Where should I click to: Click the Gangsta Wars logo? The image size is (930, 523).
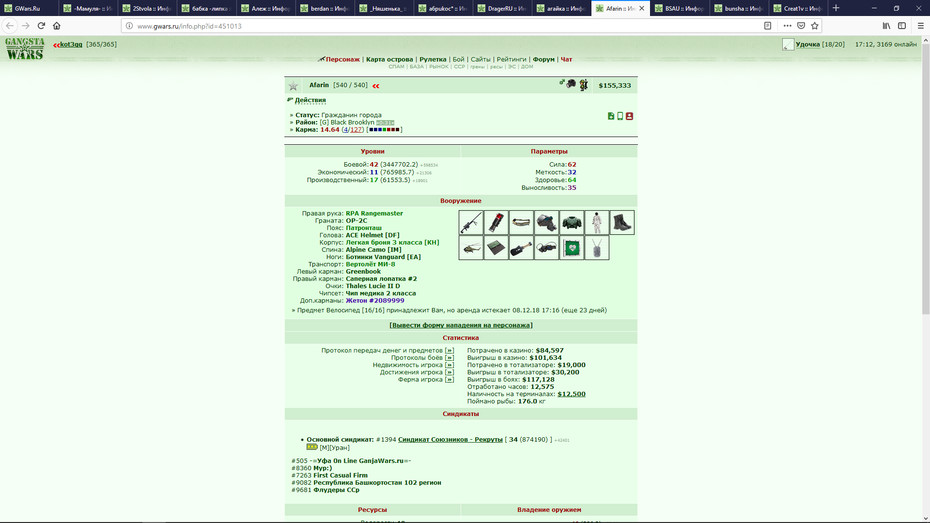click(x=25, y=49)
